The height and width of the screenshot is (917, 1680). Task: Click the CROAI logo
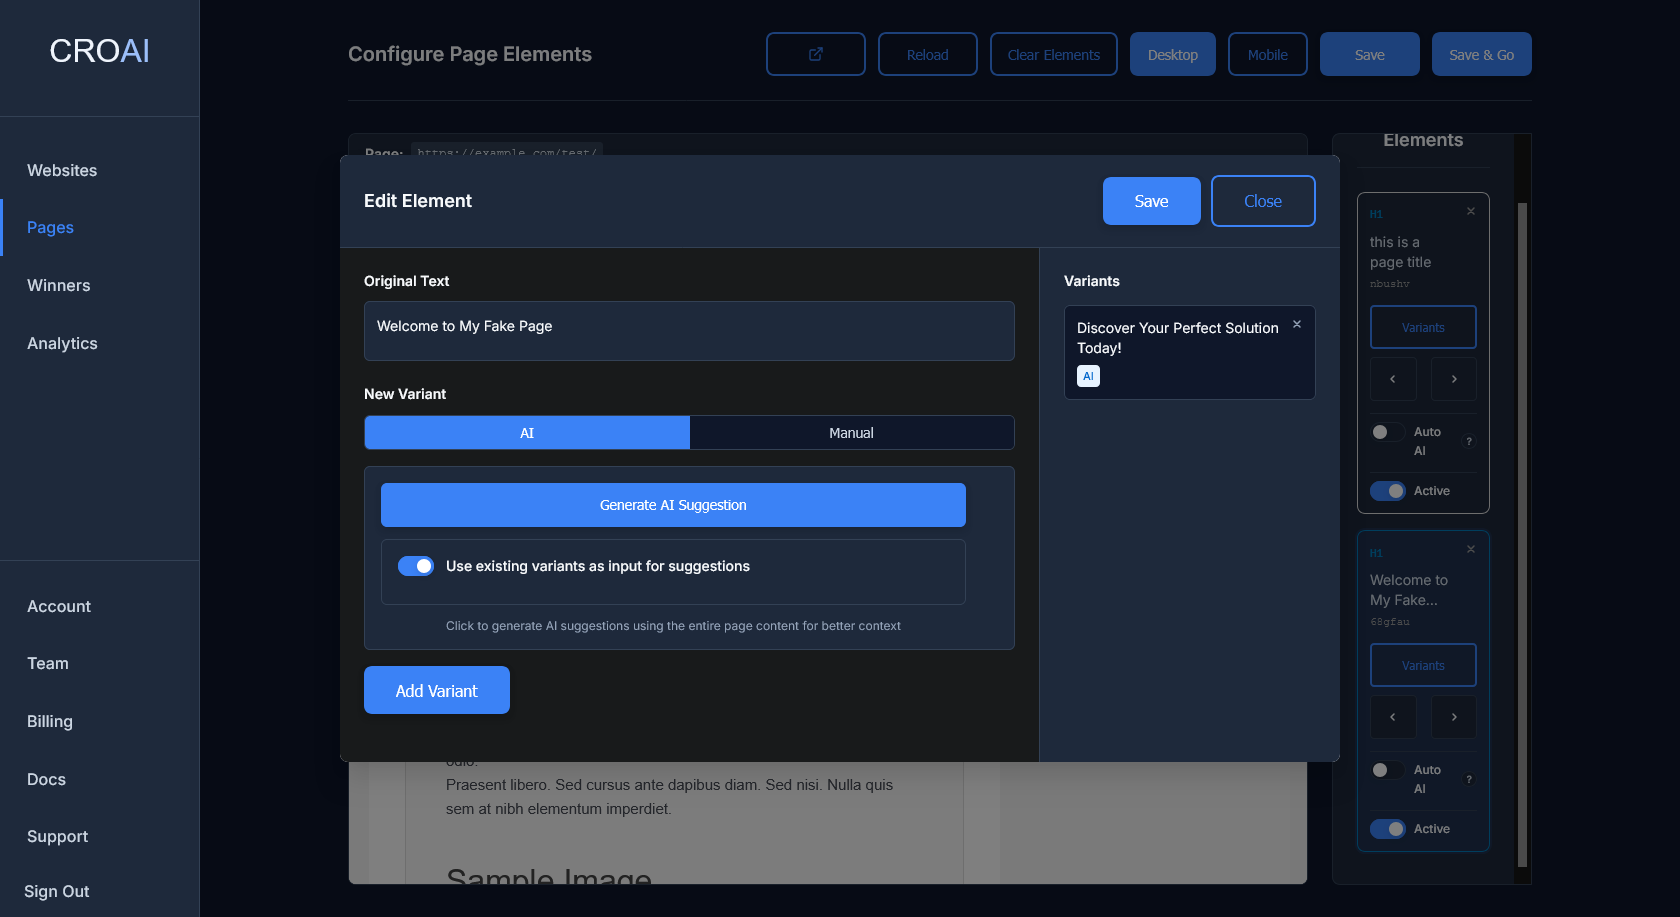99,51
